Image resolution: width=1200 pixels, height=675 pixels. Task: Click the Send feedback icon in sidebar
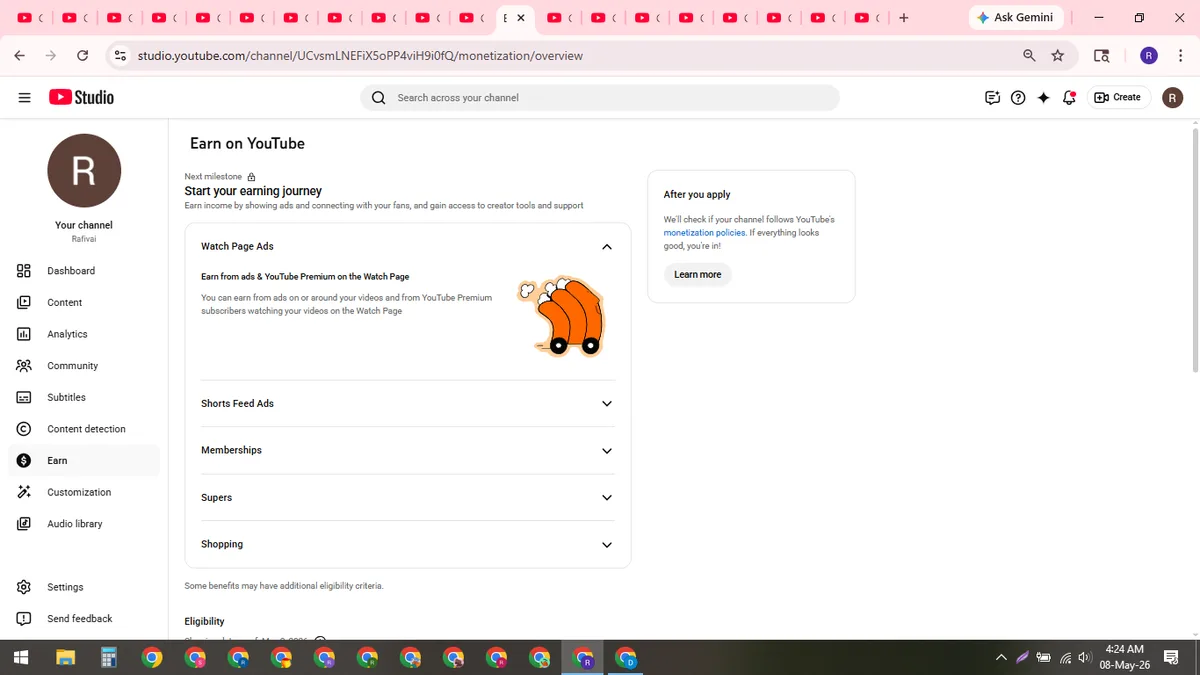24,619
